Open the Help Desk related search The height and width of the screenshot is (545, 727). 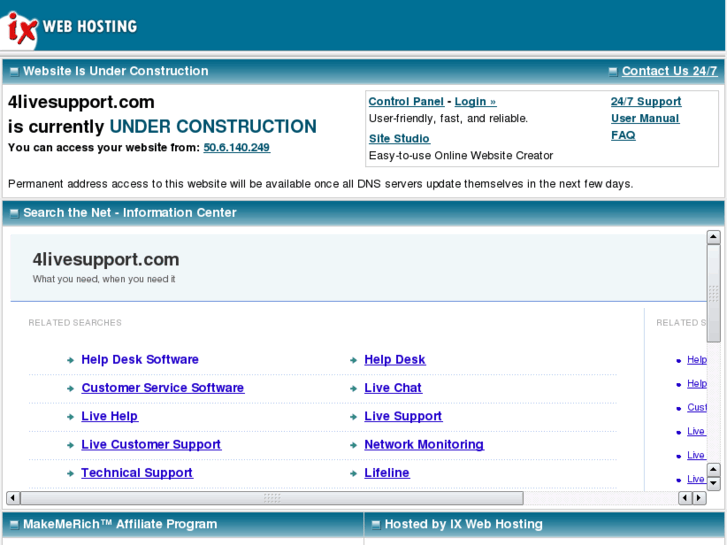coord(395,359)
